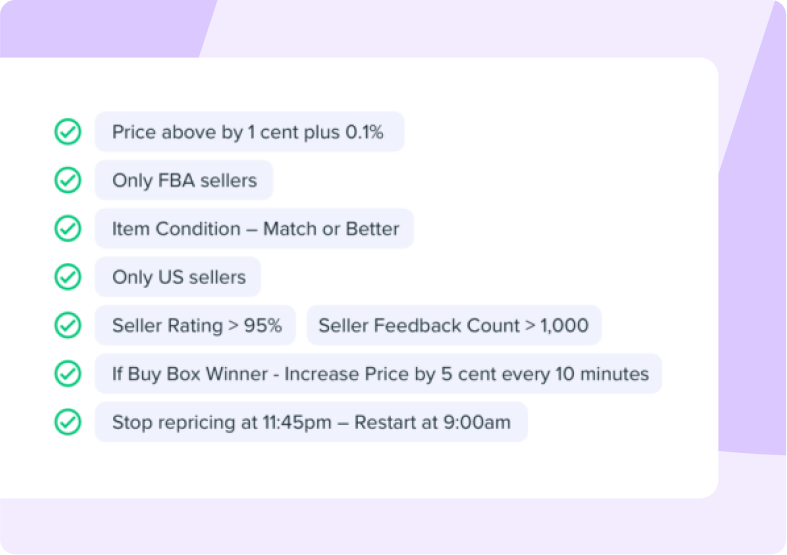Click the 1,000 value in Feedback Count pill
This screenshot has height=555, width=787.
564,326
